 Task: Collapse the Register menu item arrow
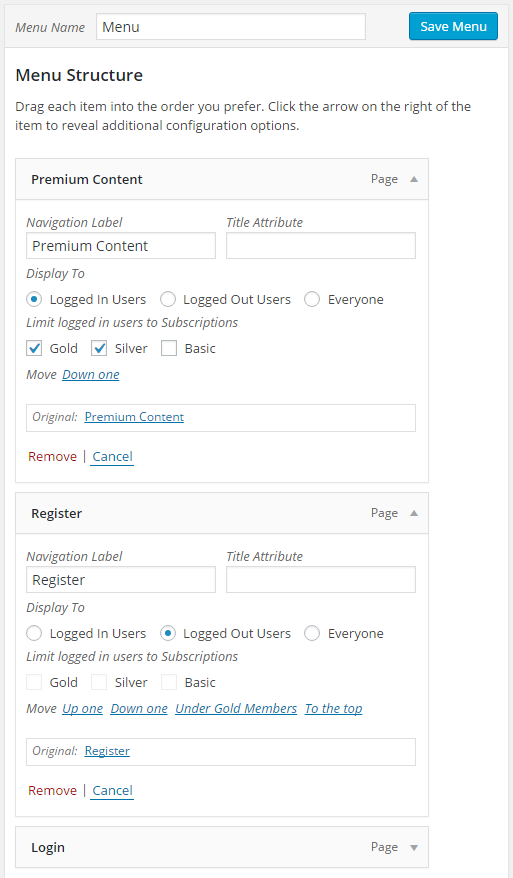(414, 513)
